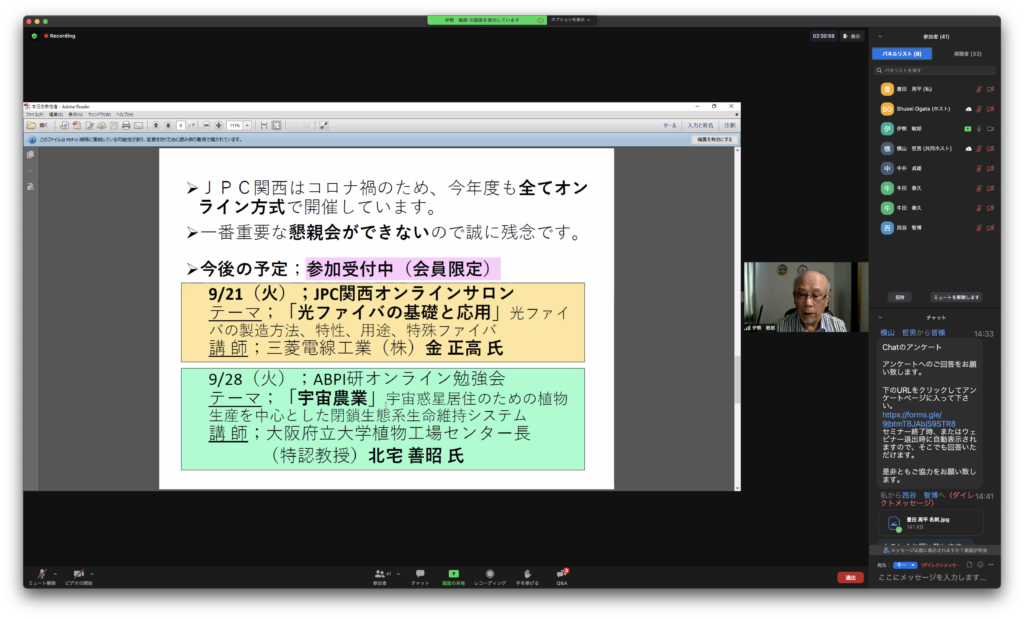
Task: Click the invite (招待) button
Action: (x=900, y=297)
